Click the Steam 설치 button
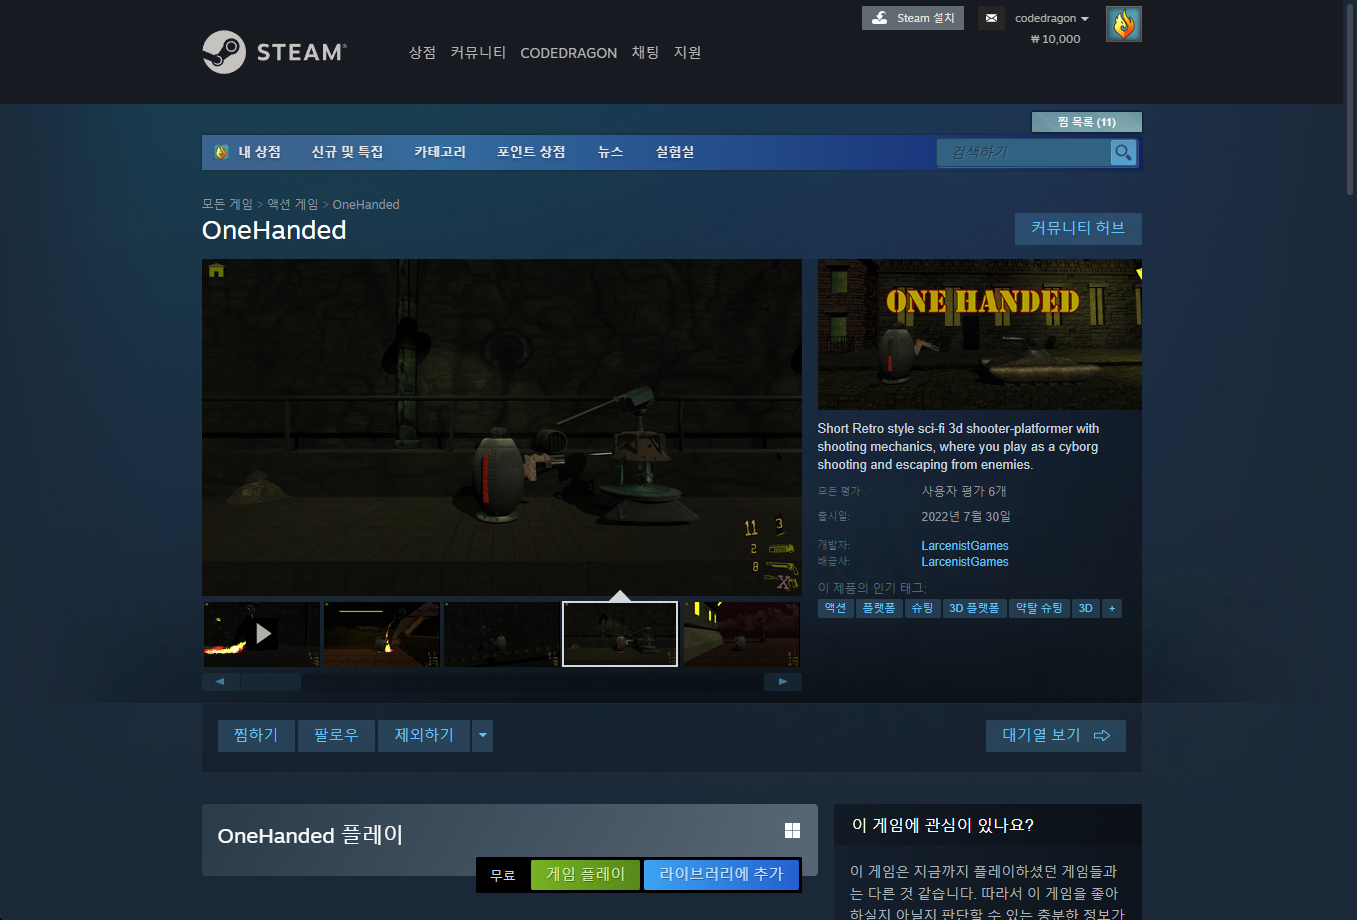1357x920 pixels. click(x=913, y=18)
